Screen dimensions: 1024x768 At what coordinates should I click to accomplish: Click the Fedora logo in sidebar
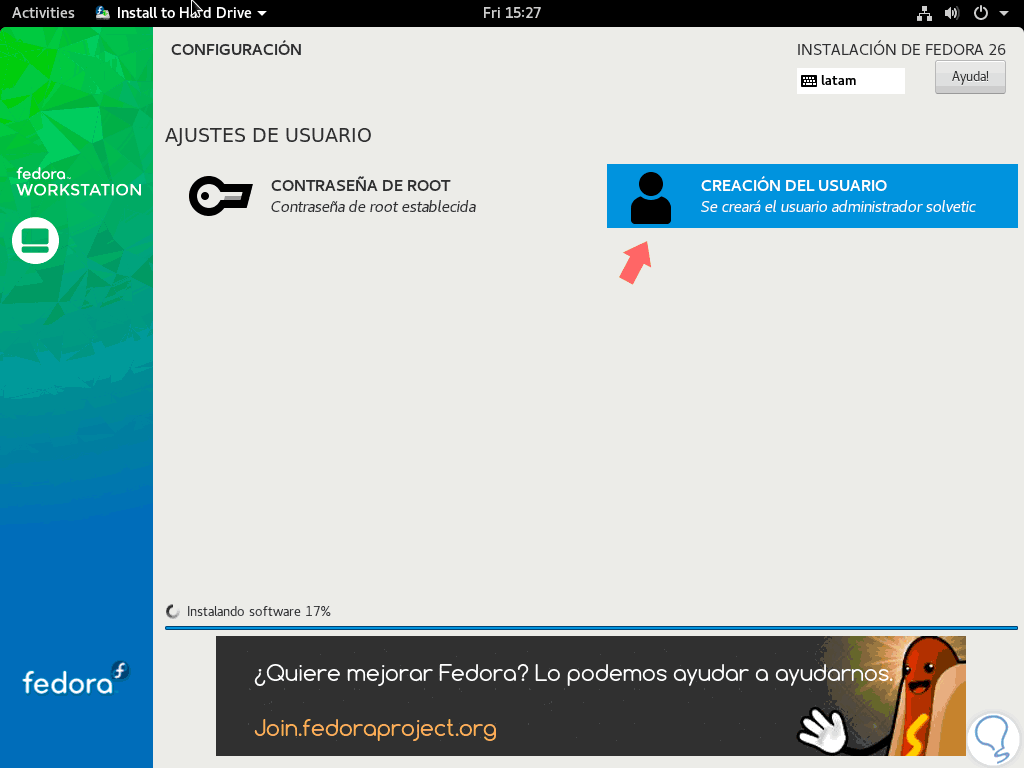coord(76,679)
